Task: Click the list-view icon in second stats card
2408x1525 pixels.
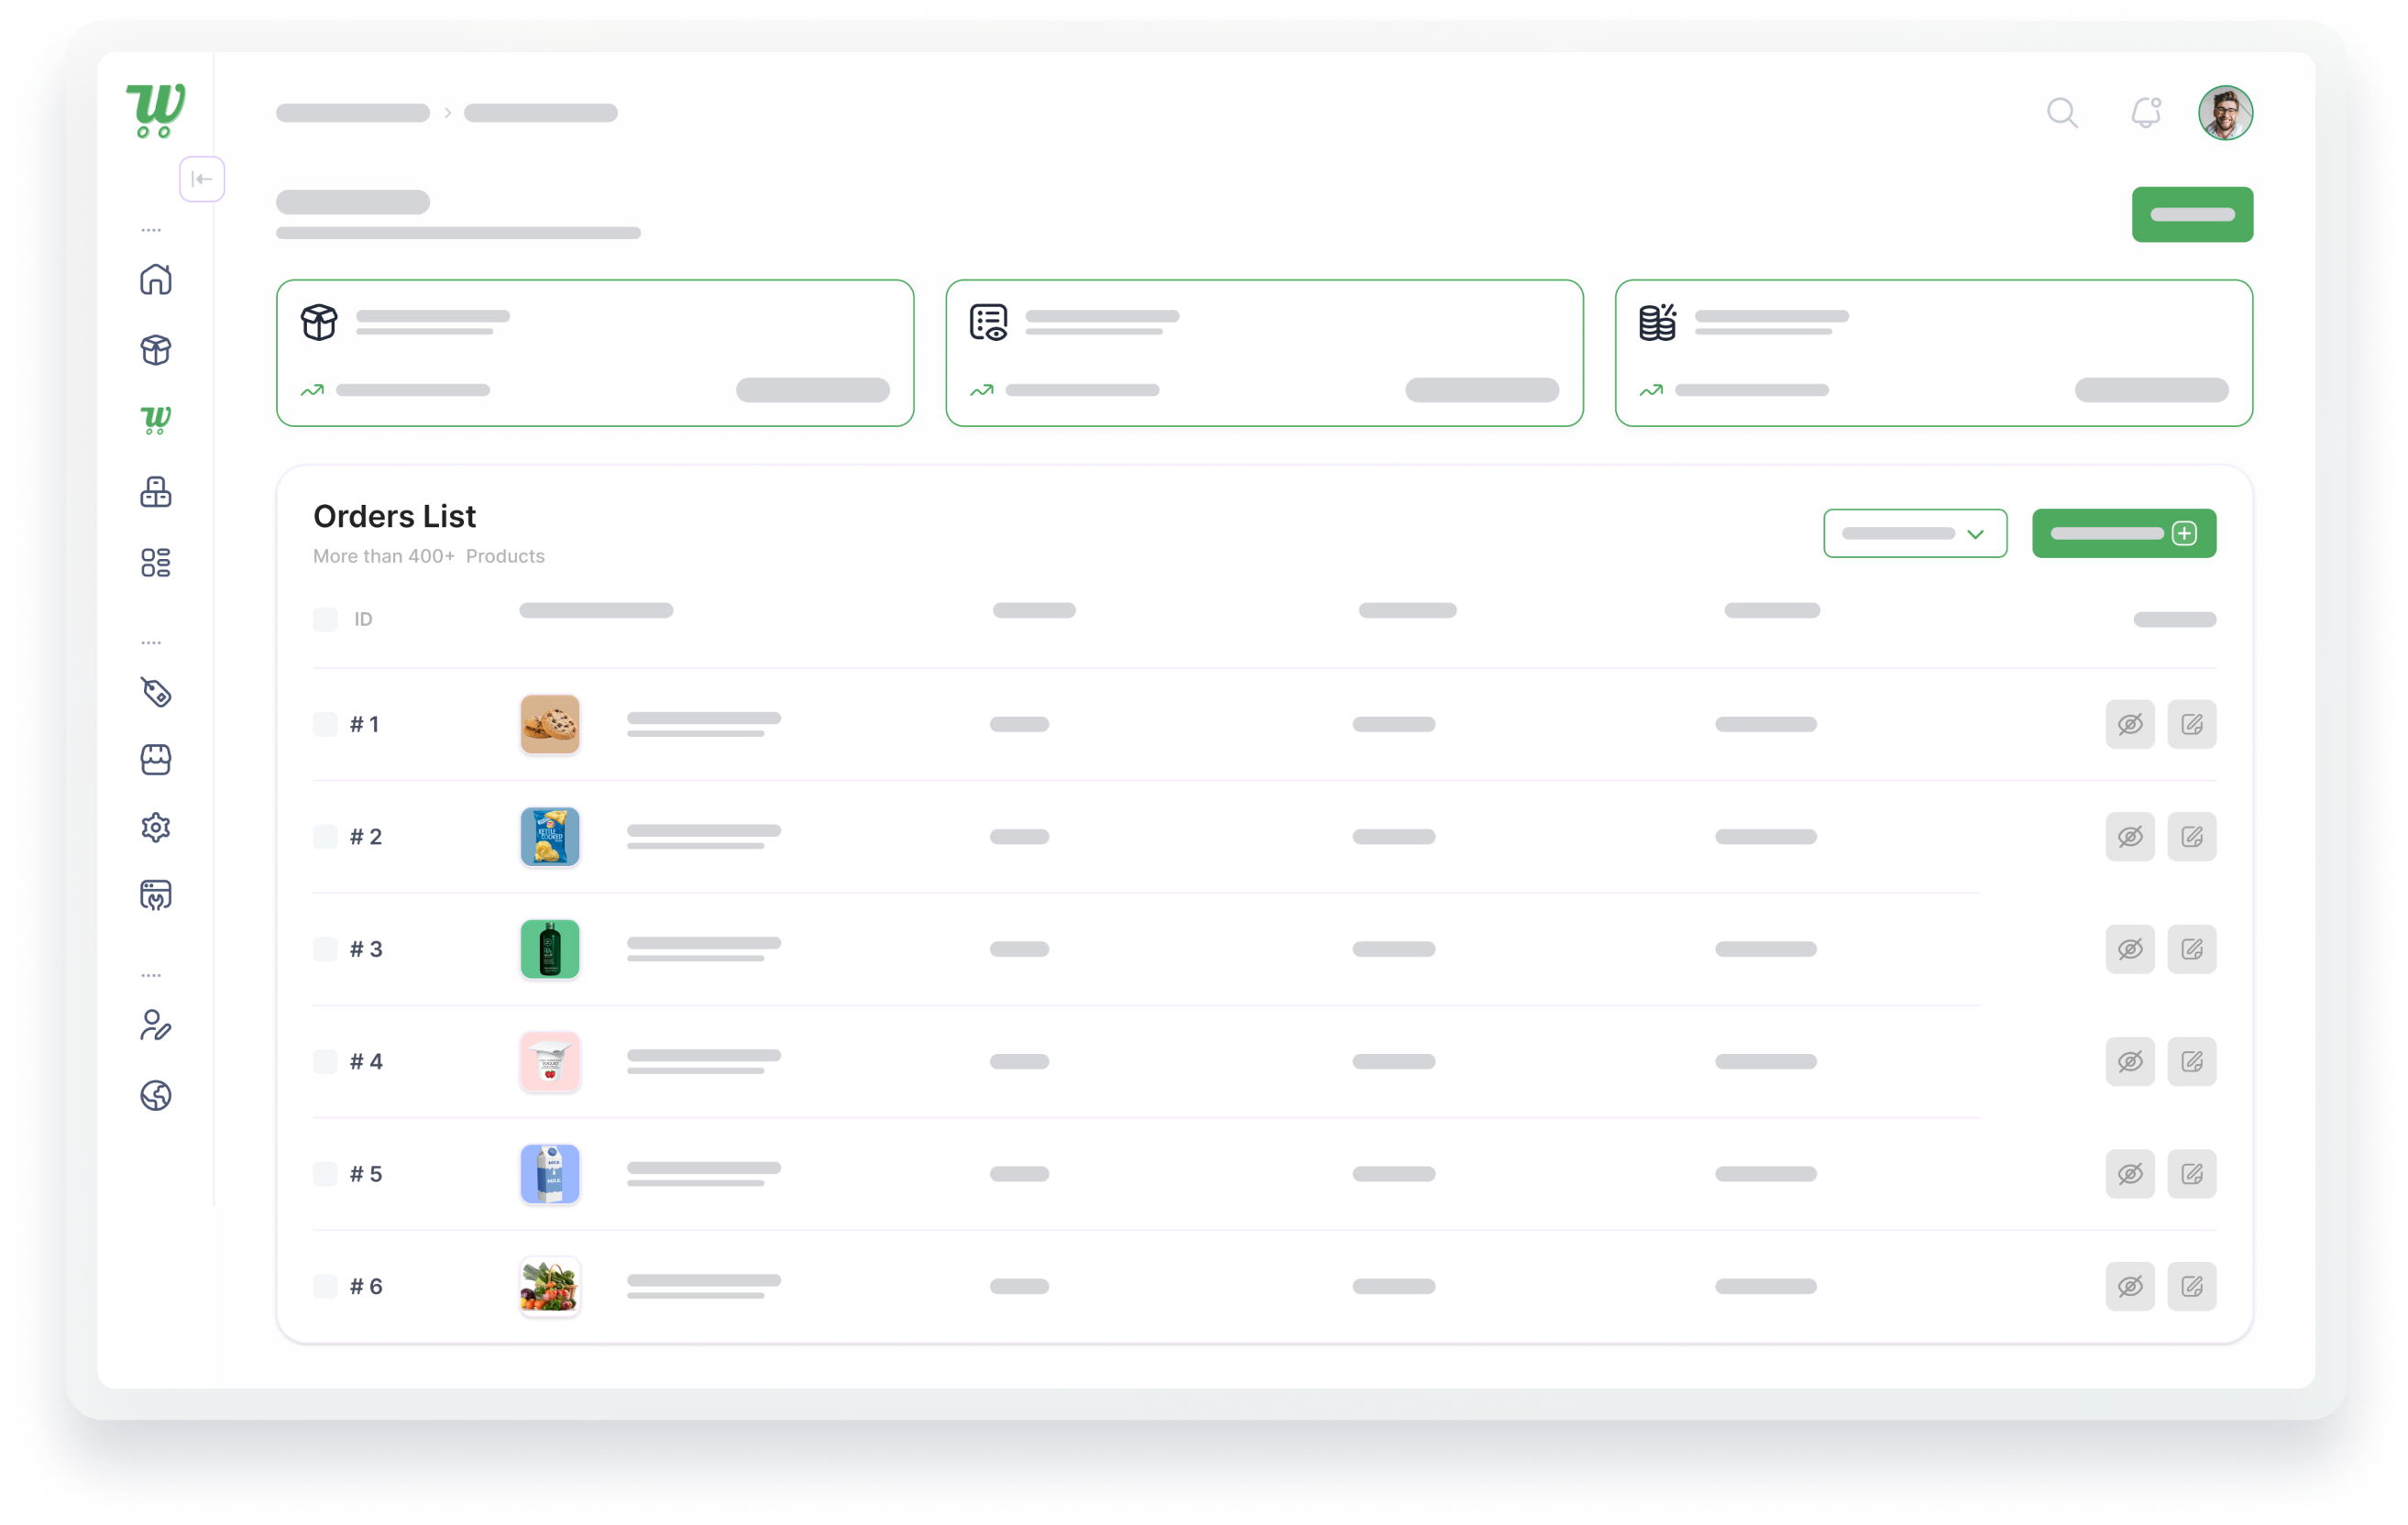Action: pyautogui.click(x=988, y=322)
